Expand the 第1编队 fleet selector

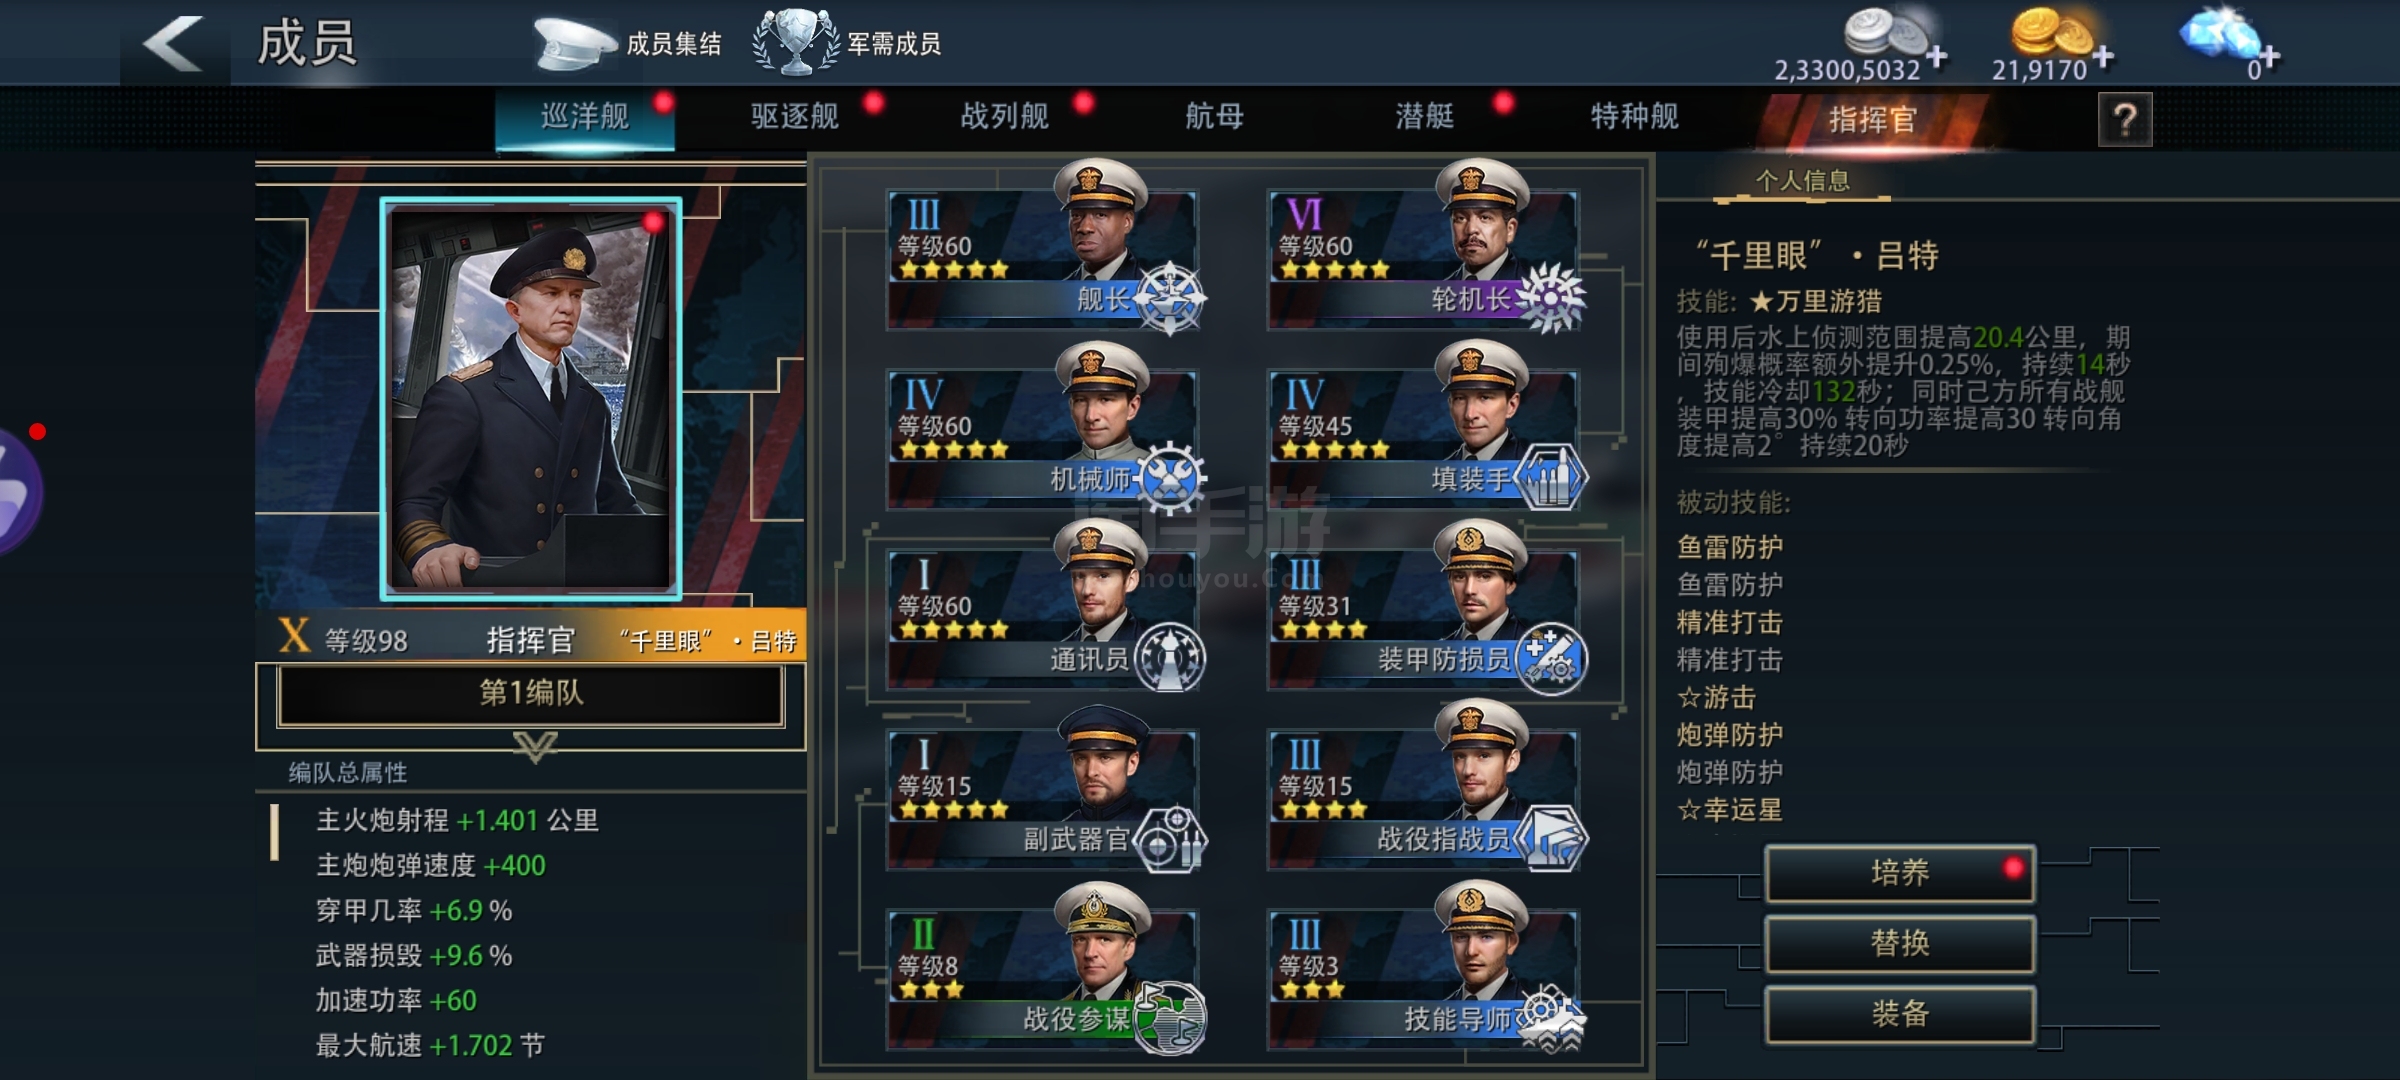pos(531,693)
